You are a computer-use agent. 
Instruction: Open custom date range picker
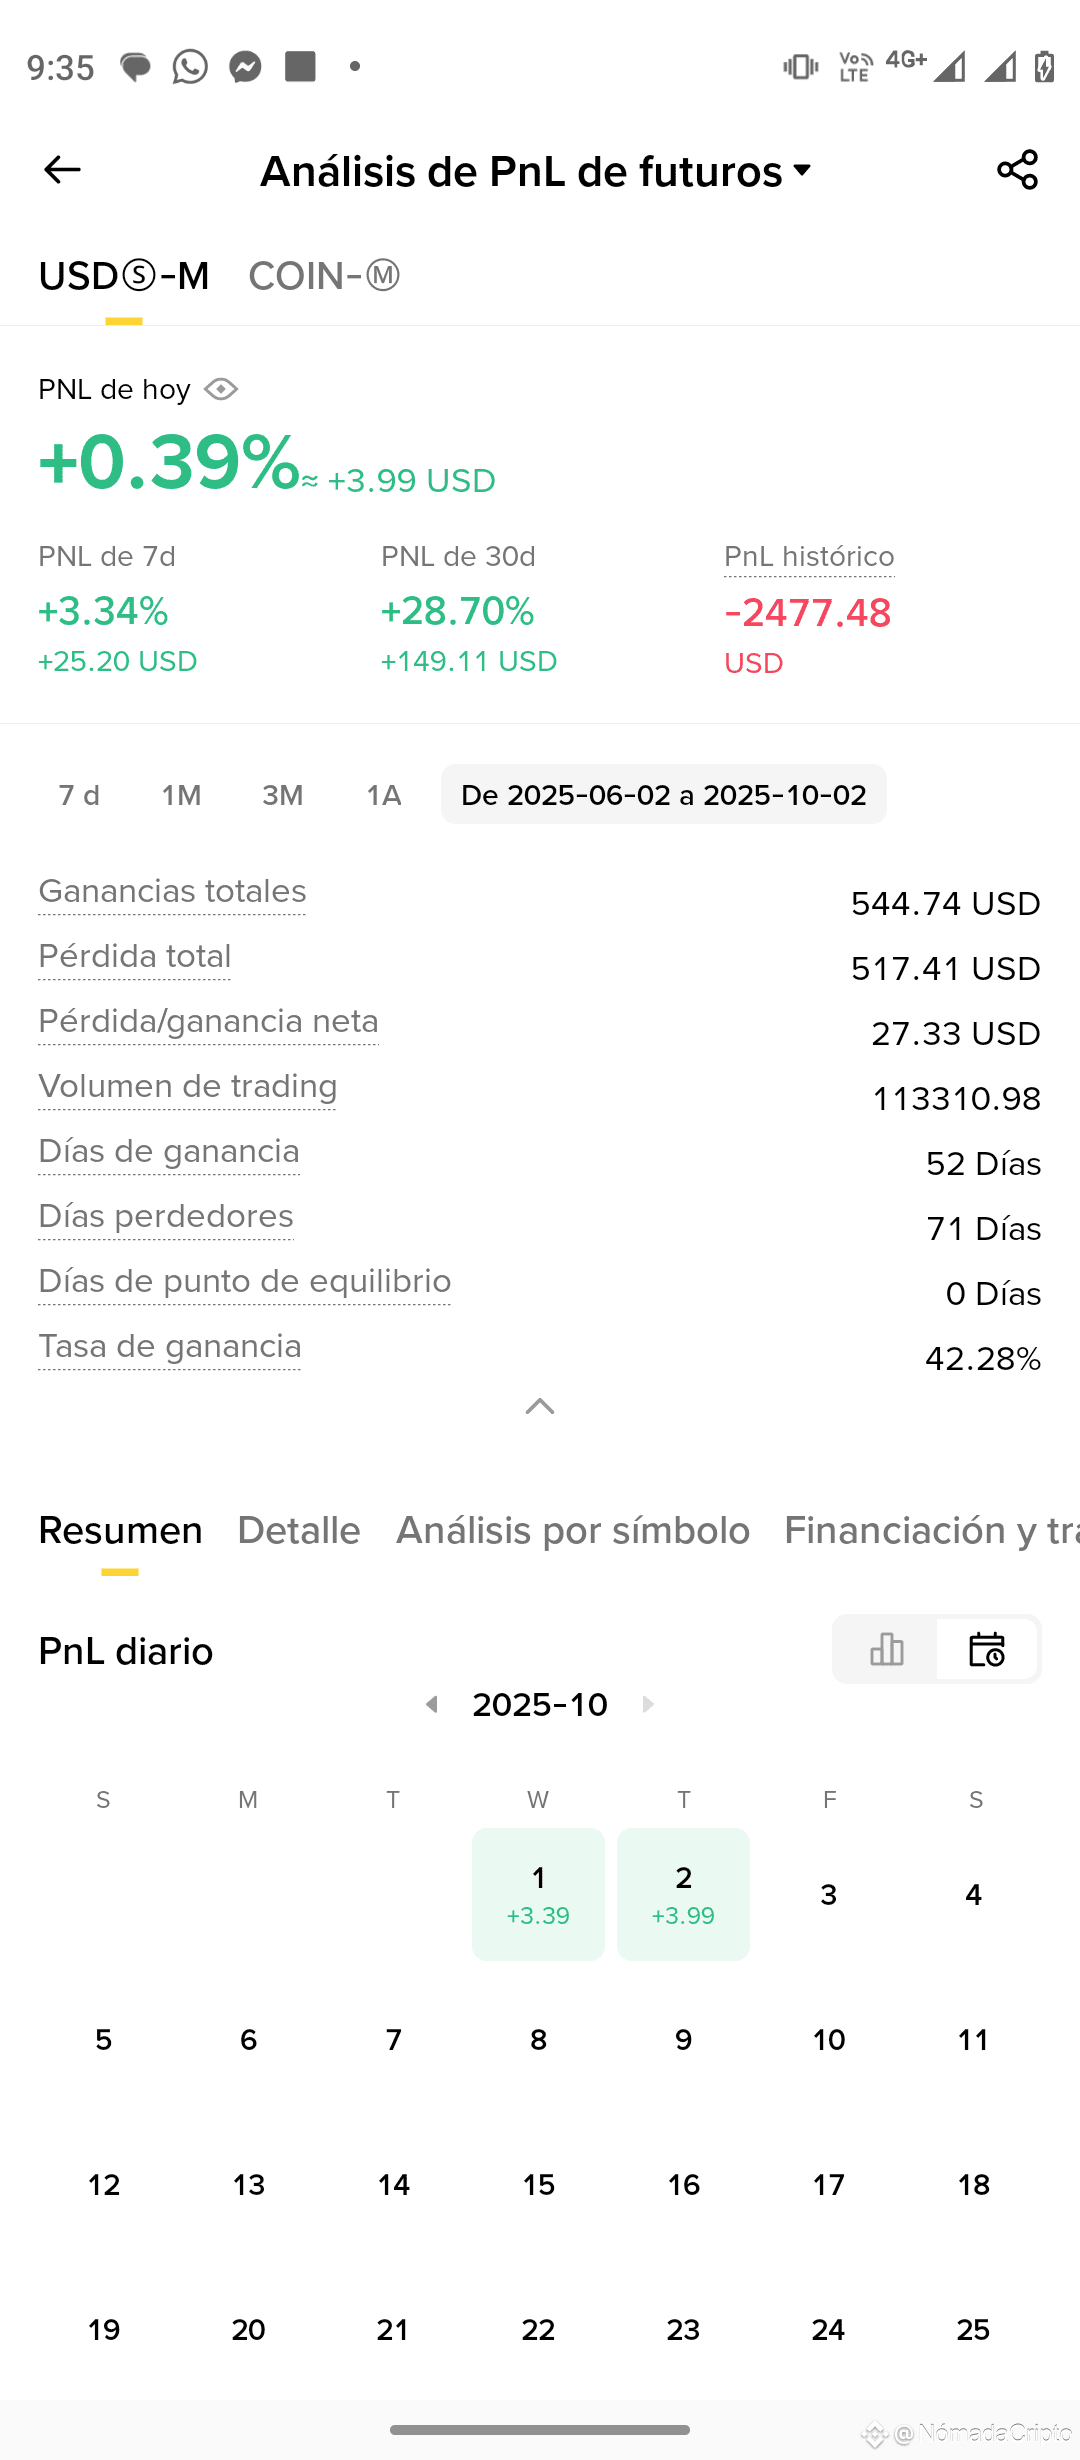(663, 795)
